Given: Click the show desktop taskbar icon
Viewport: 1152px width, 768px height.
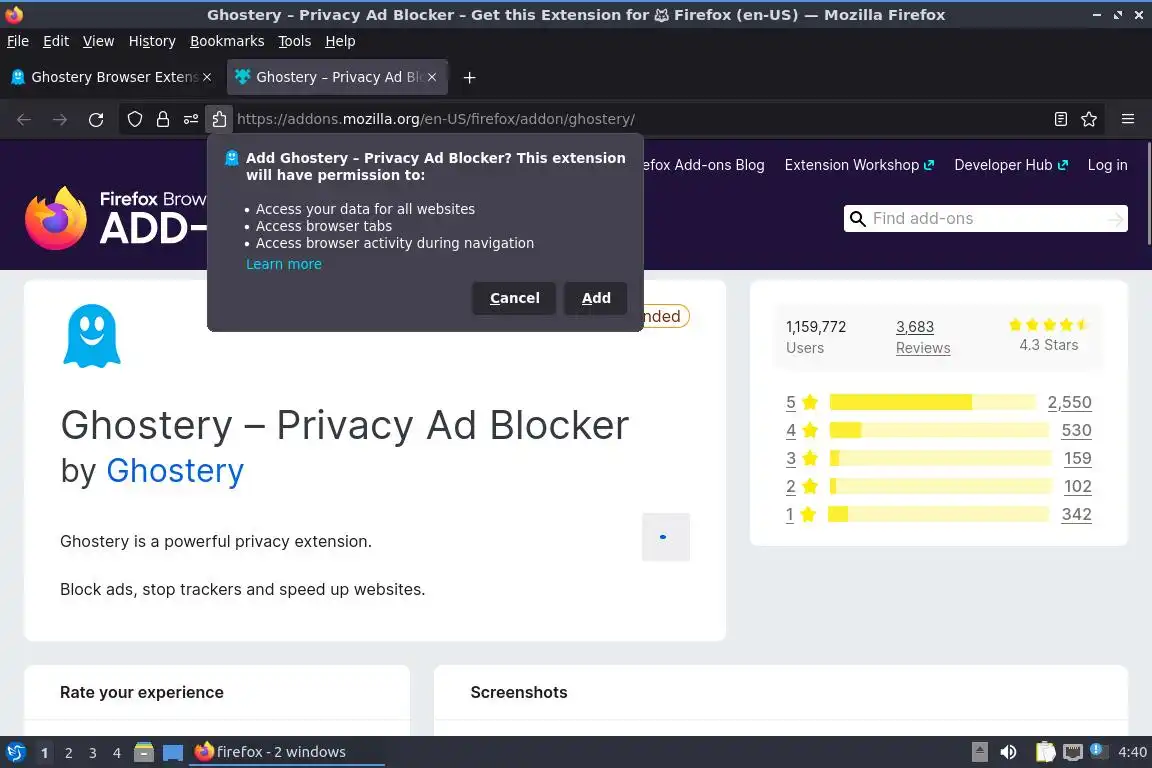Looking at the screenshot, I should (x=173, y=752).
